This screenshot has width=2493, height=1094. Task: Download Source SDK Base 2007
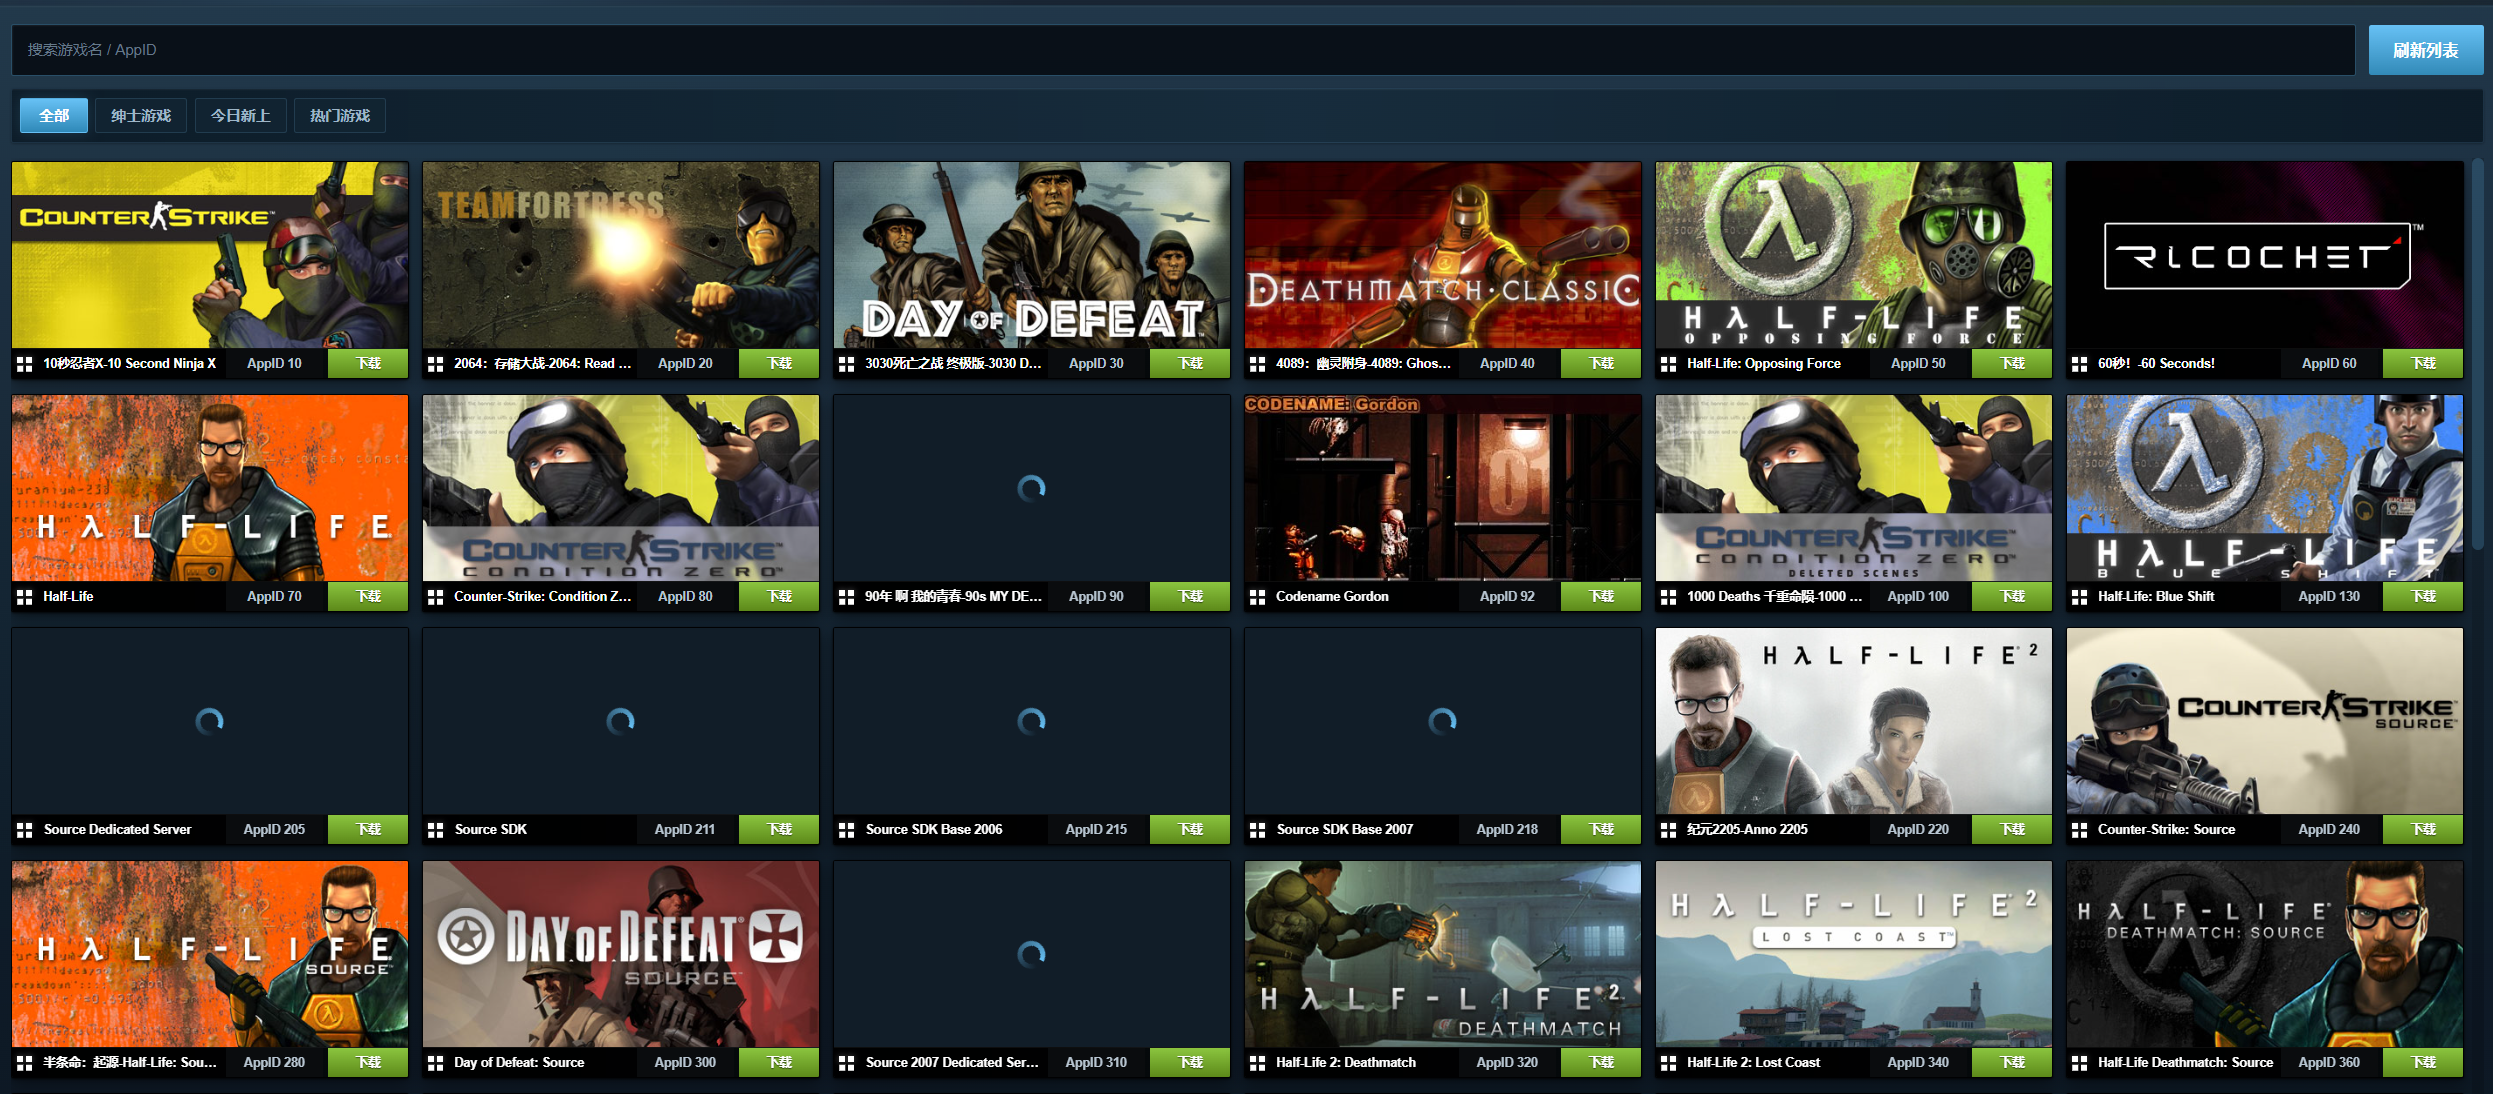[x=1602, y=829]
